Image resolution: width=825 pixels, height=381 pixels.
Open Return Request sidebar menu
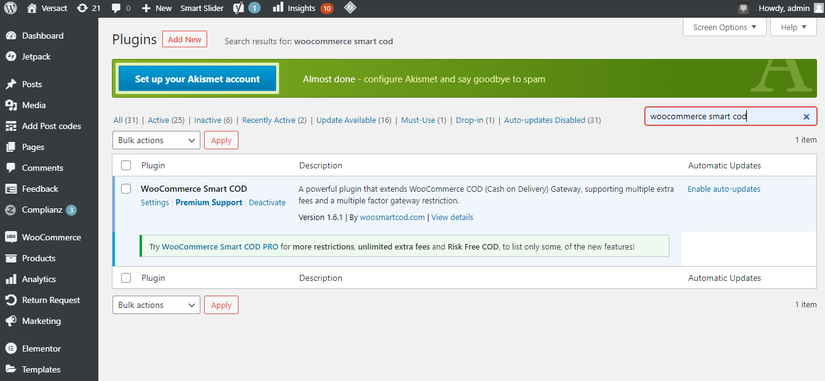pyautogui.click(x=51, y=300)
